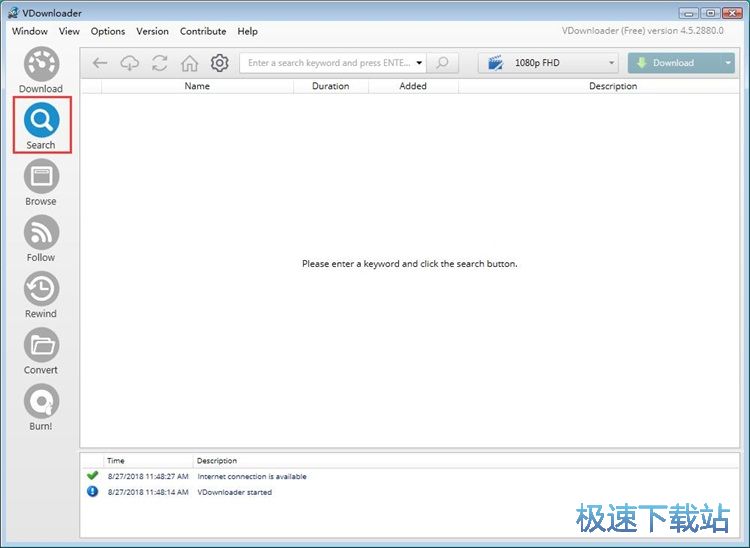Screen dimensions: 750x548
Task: Close the VDownloader window
Action: [x=732, y=13]
